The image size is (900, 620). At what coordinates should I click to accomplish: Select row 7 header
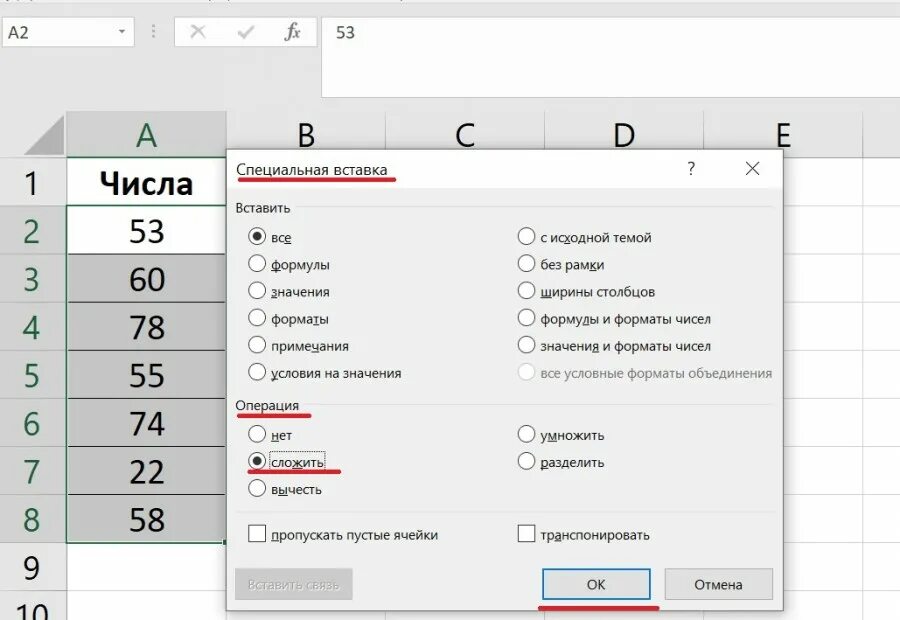(32, 471)
